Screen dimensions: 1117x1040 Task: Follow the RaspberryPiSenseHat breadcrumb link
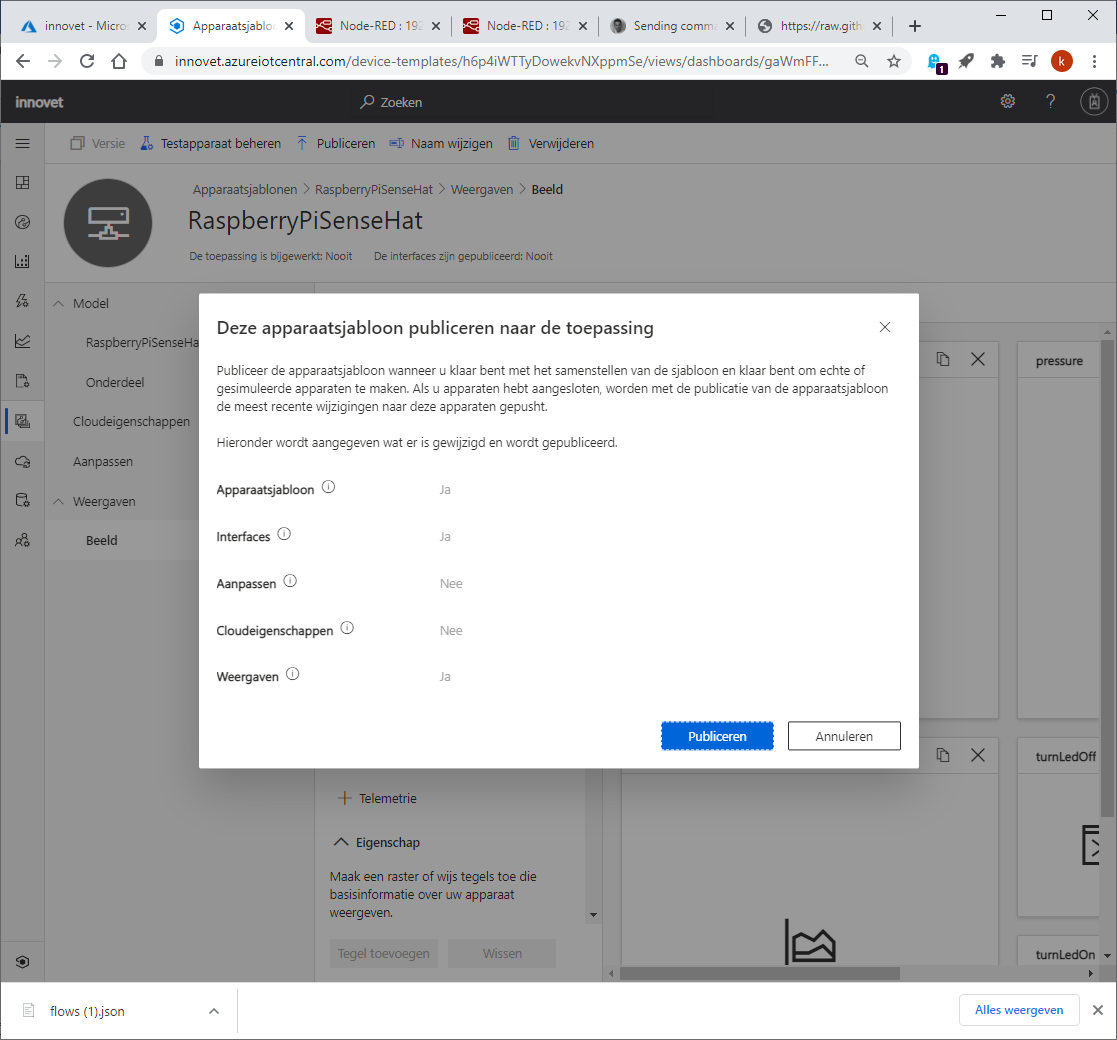(374, 189)
